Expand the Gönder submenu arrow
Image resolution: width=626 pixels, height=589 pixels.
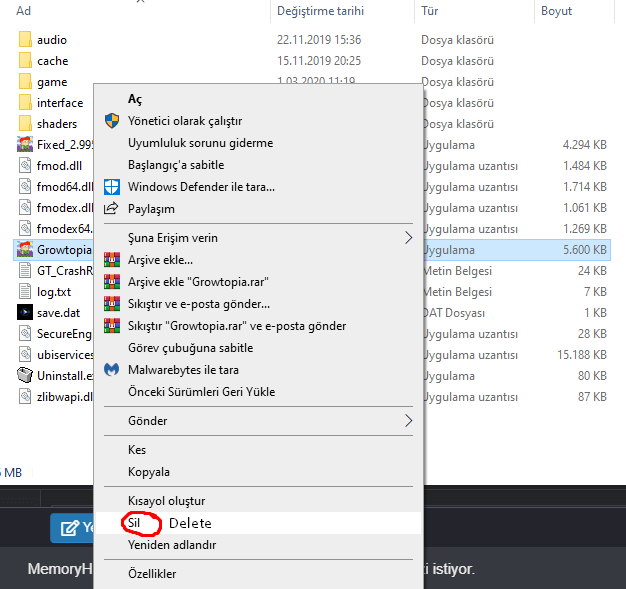(x=408, y=420)
